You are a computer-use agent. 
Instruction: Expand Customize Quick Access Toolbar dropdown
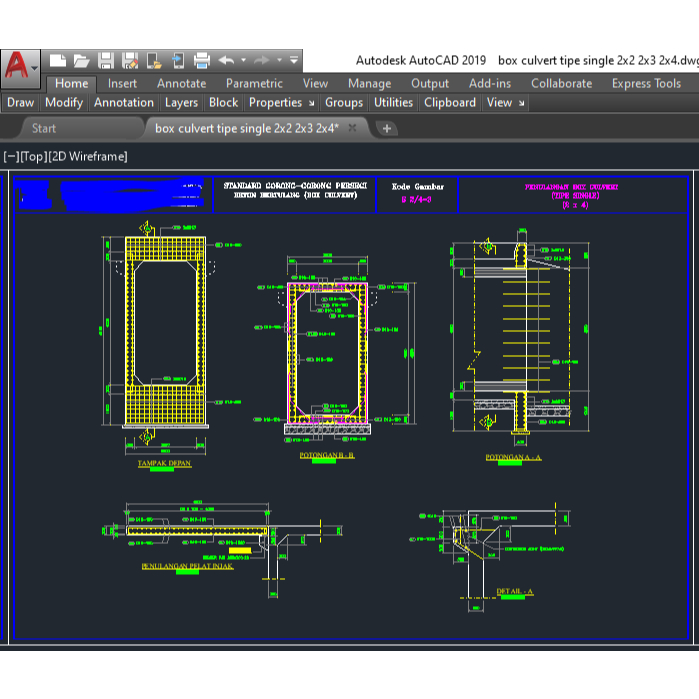[294, 60]
